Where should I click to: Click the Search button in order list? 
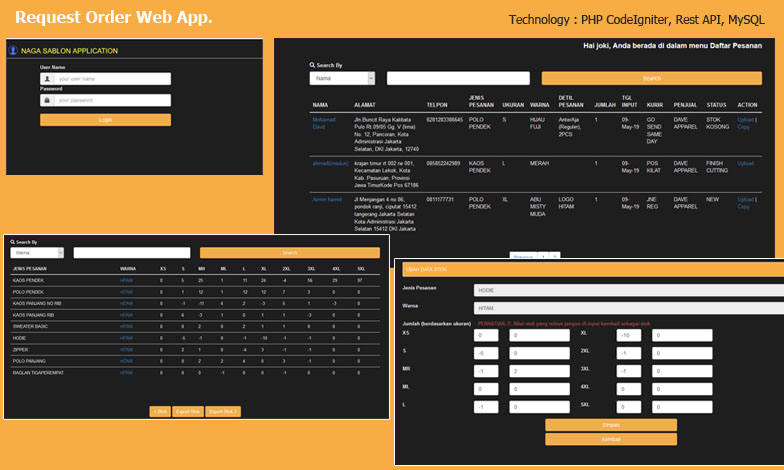point(651,78)
